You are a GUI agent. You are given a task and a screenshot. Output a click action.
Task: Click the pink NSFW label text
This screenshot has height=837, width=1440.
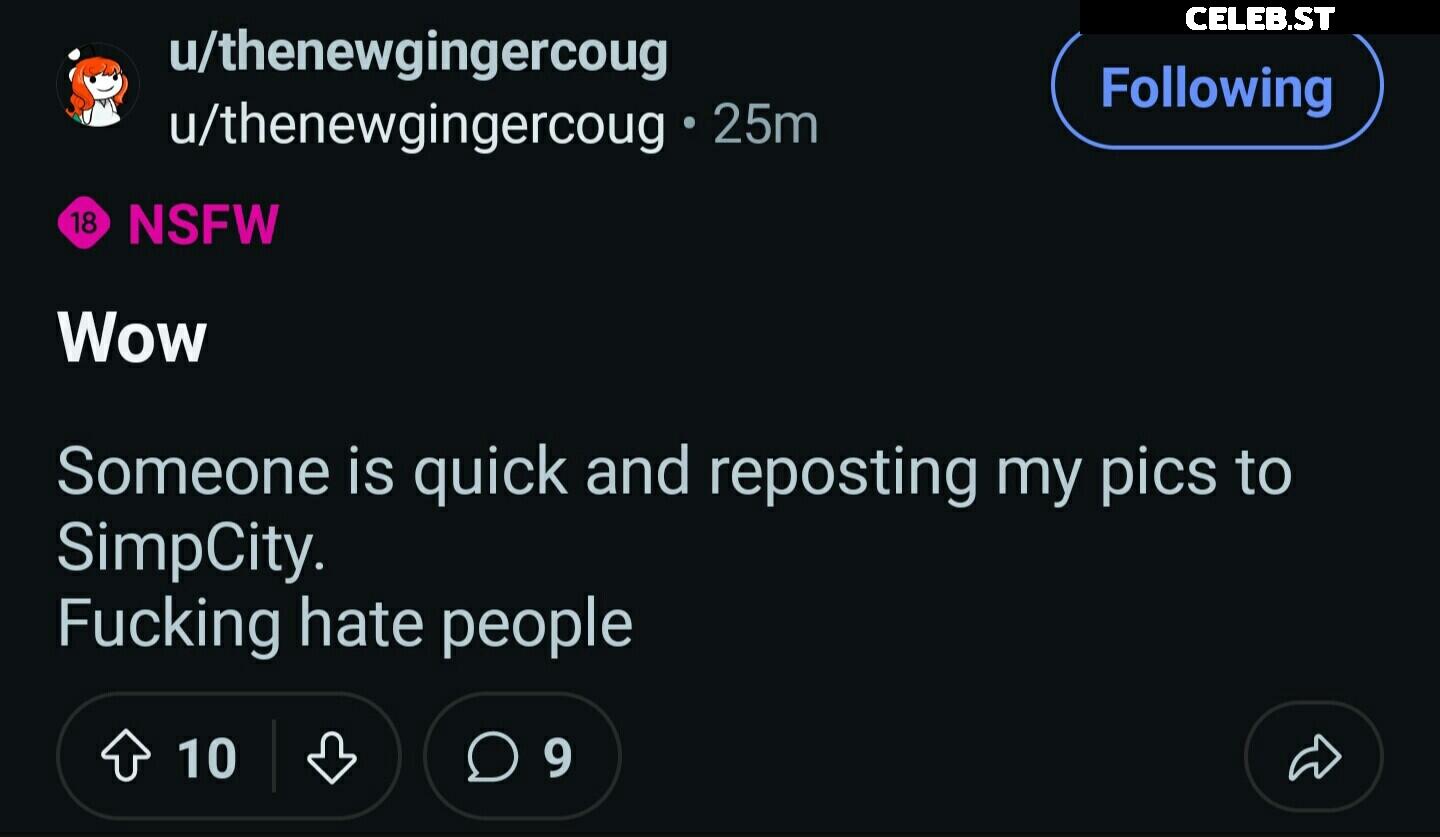[203, 224]
